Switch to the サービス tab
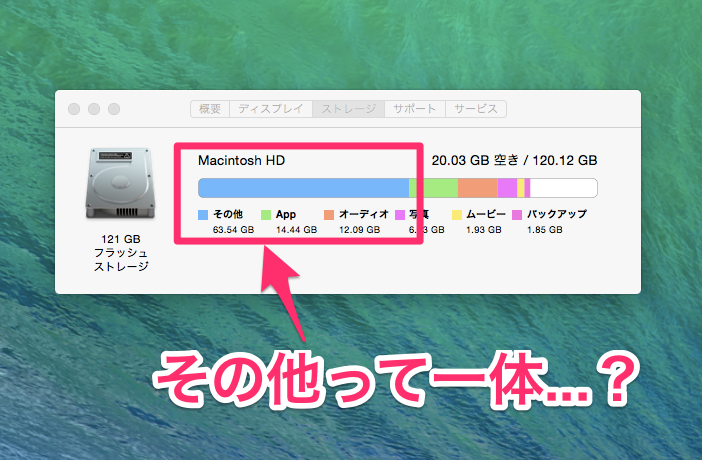Viewport: 702px width, 460px height. coord(476,109)
